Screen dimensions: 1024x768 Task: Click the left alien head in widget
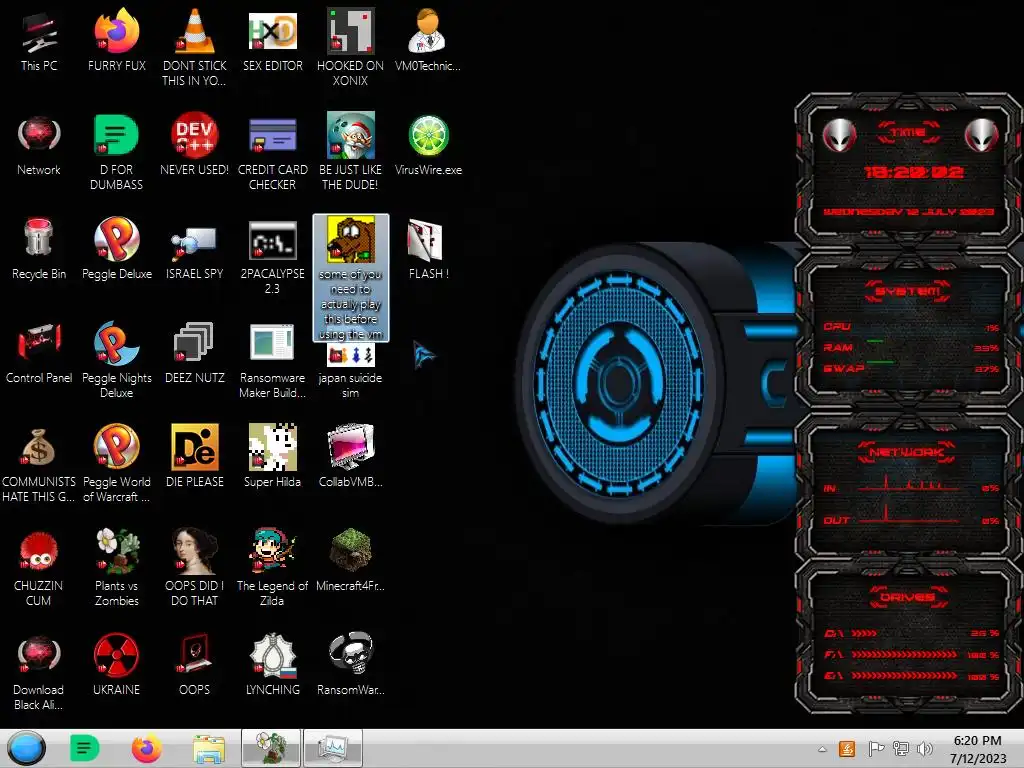pyautogui.click(x=839, y=136)
